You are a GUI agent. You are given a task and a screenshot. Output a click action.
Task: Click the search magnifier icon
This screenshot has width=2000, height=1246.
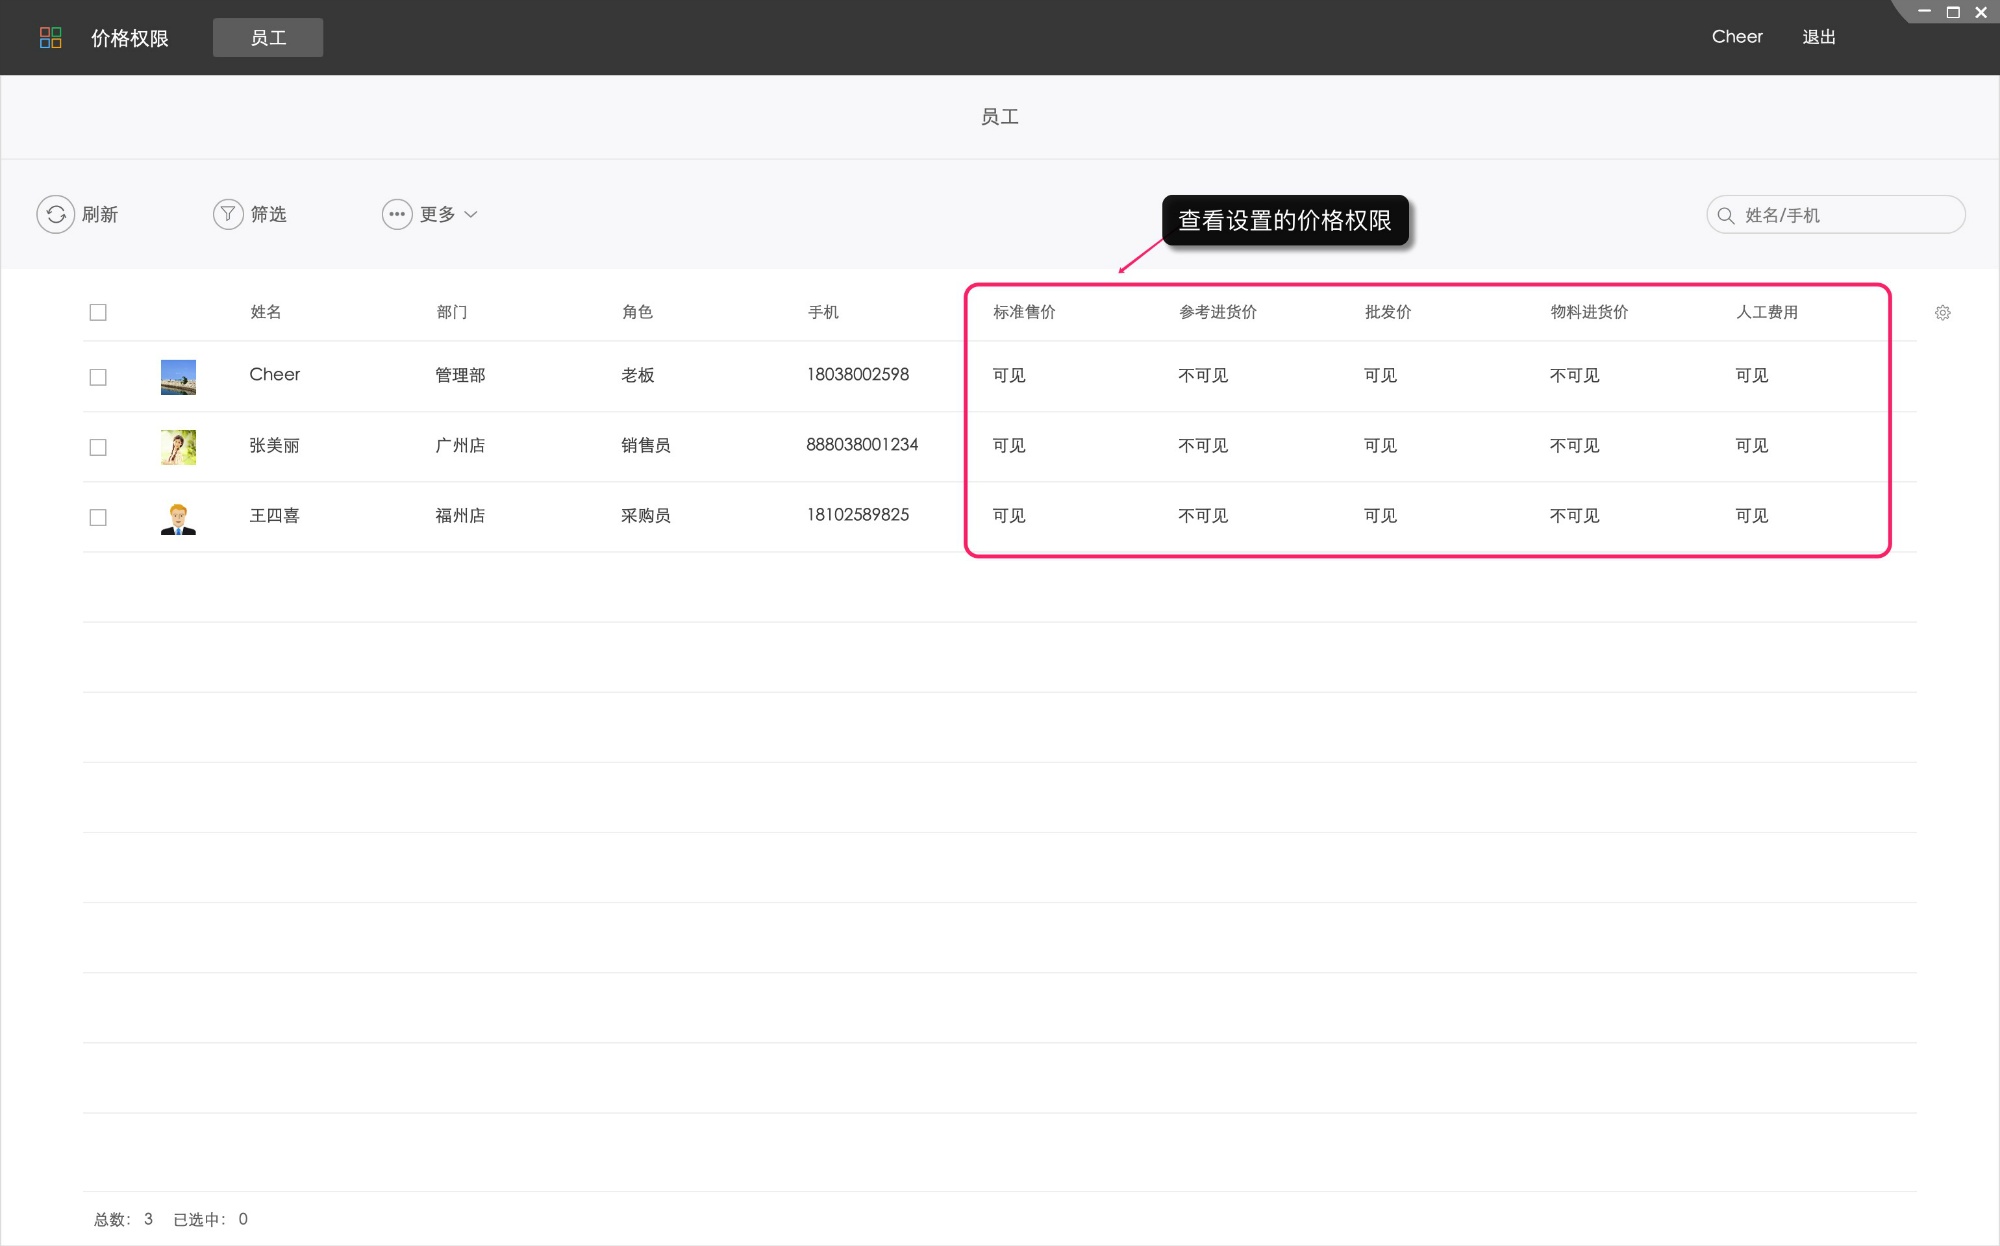click(1725, 215)
